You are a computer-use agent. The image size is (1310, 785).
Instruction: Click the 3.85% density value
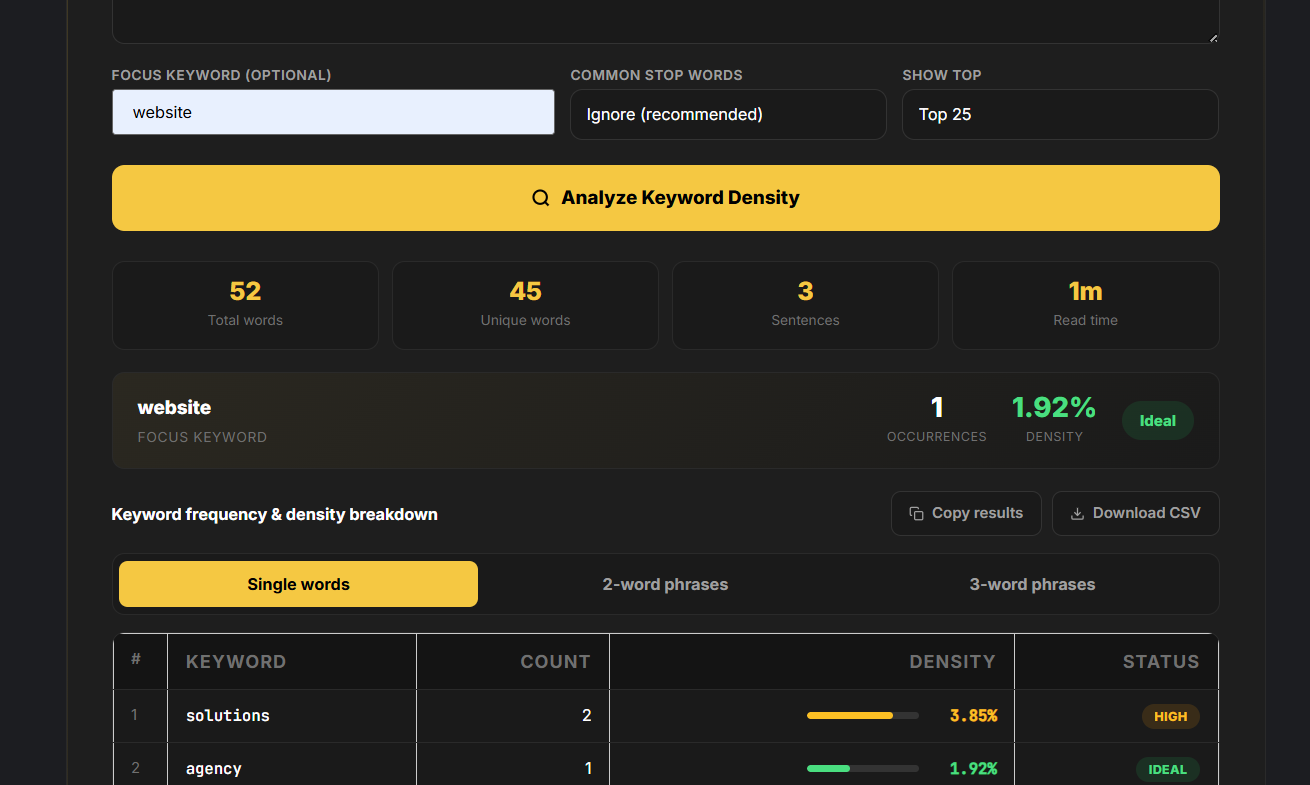973,716
